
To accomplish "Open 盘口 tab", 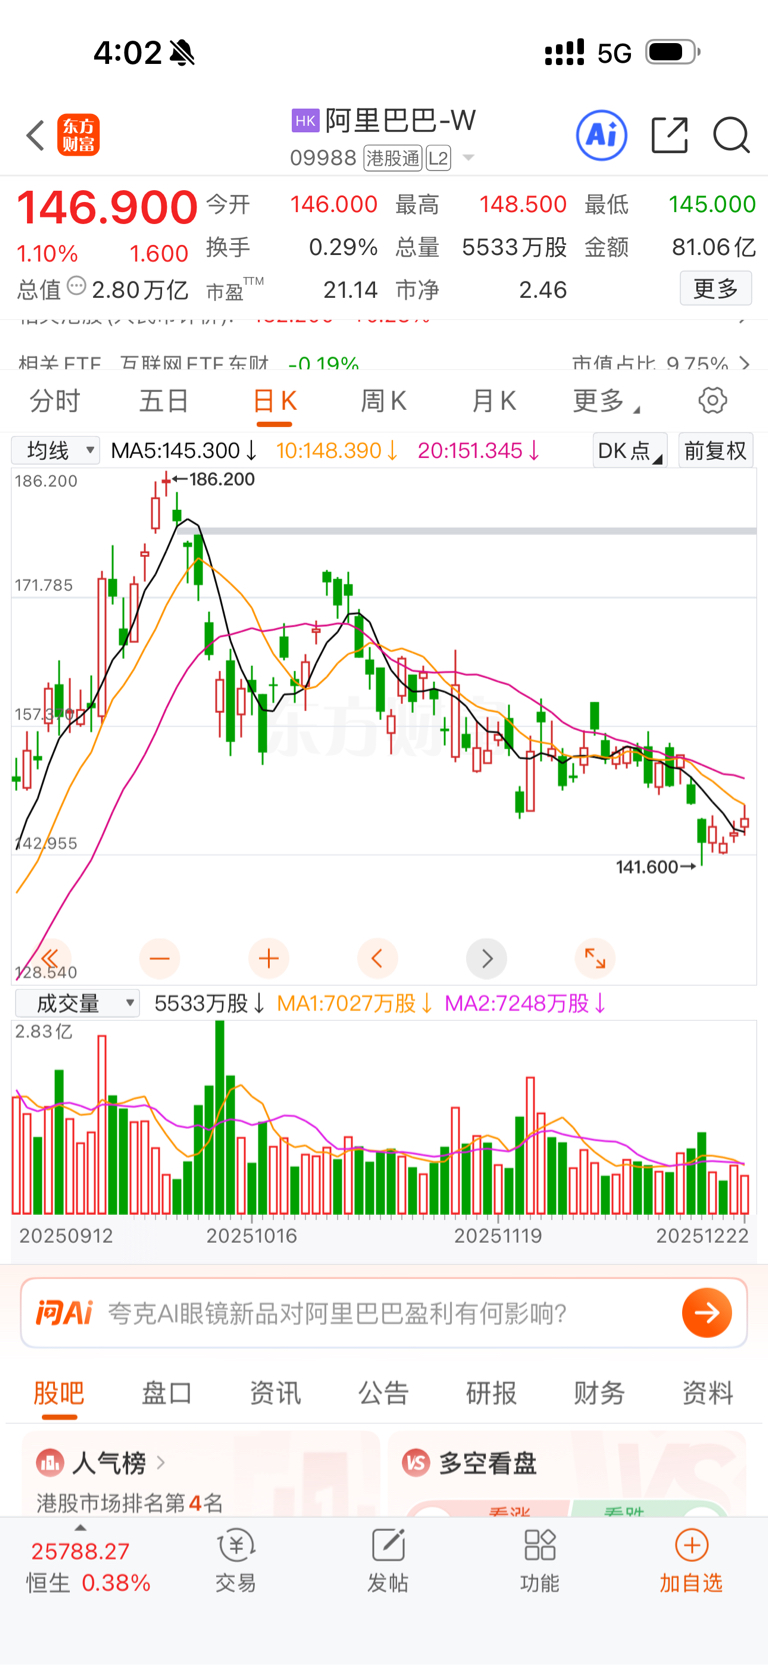I will point(167,1393).
